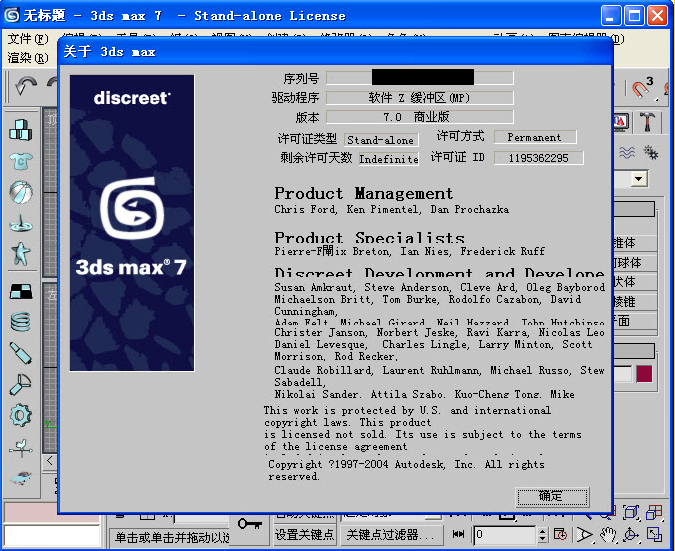Select reactor Plane checkered icon
The height and width of the screenshot is (551, 675).
pos(21,291)
